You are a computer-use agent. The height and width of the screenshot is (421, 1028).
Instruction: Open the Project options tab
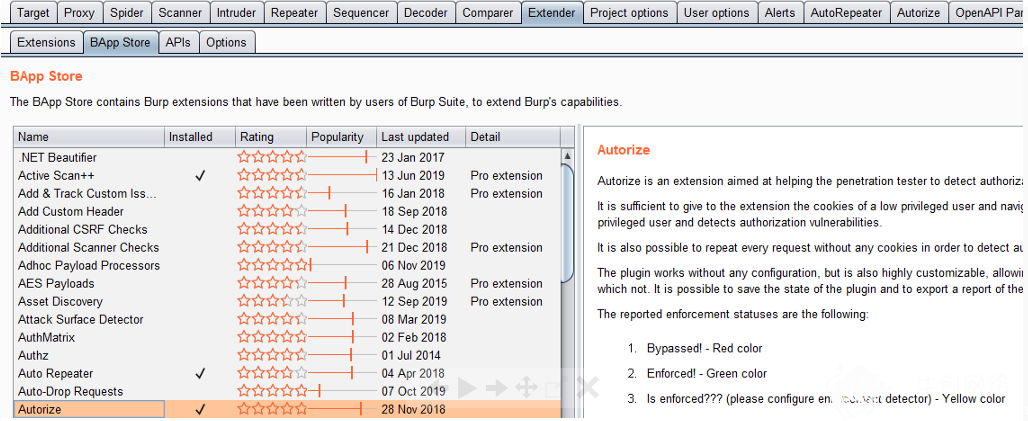coord(629,12)
